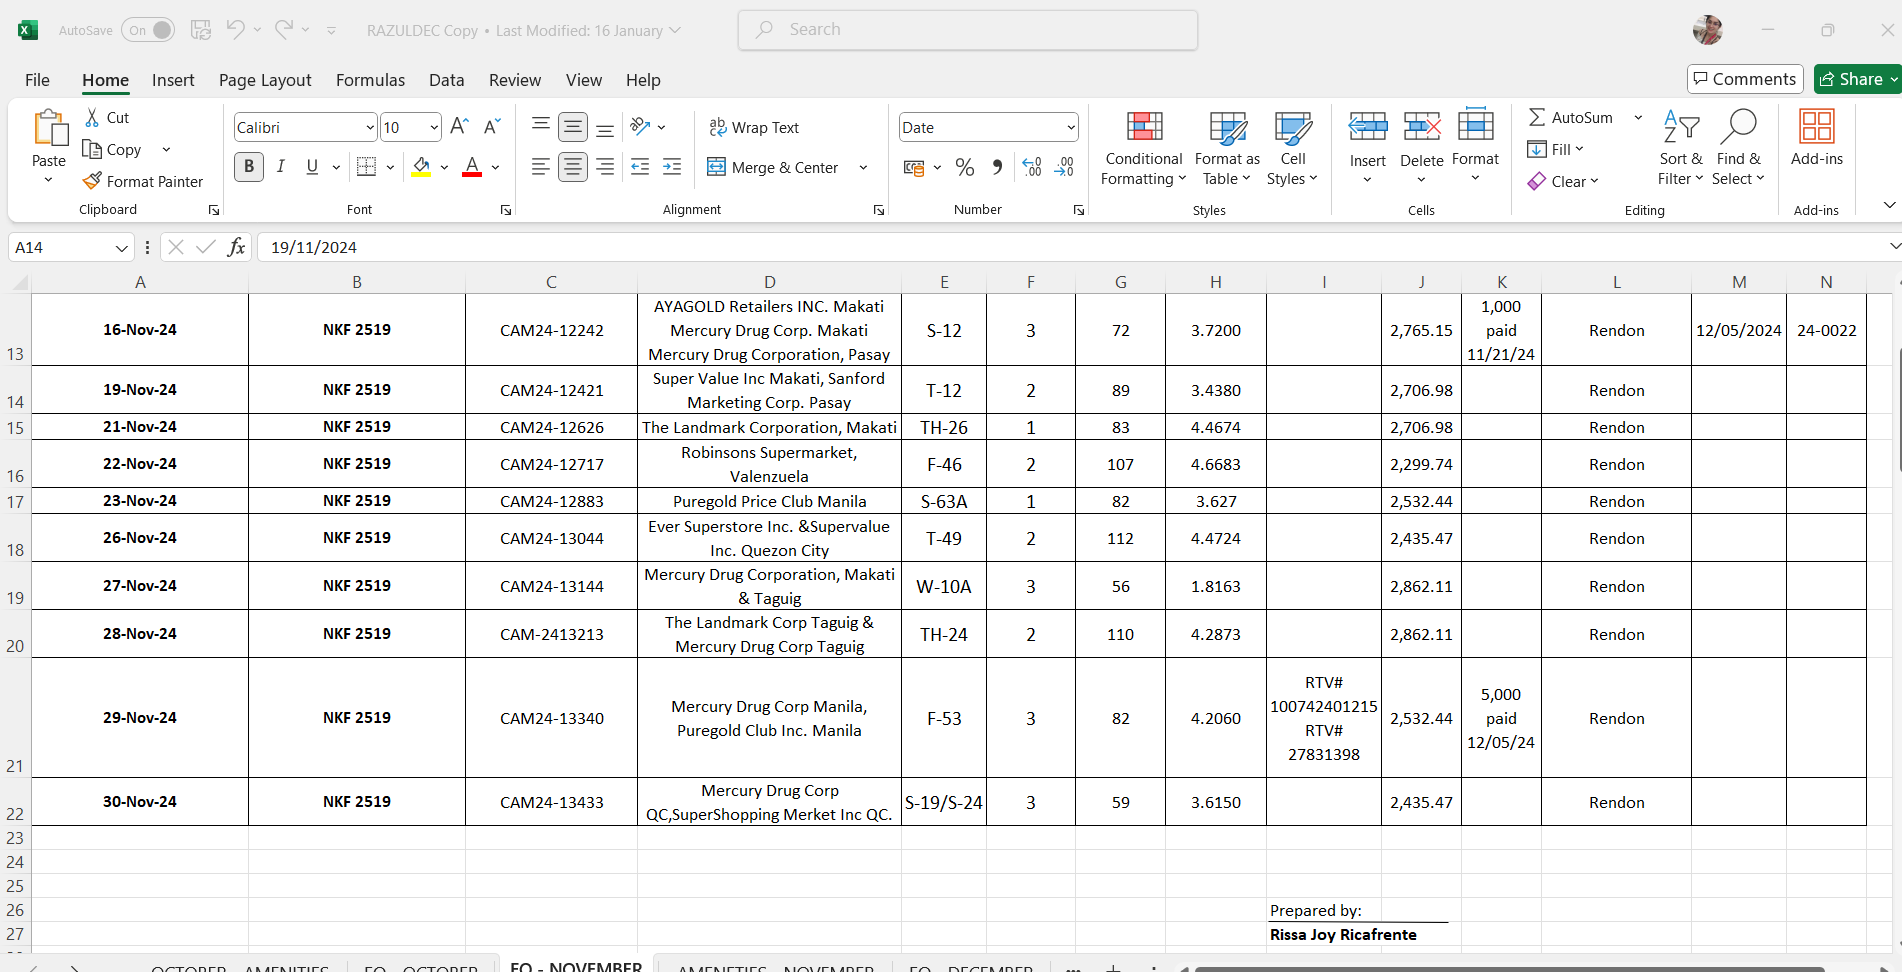The width and height of the screenshot is (1902, 972).
Task: Click Increase Decimal icon
Action: click(x=1032, y=167)
